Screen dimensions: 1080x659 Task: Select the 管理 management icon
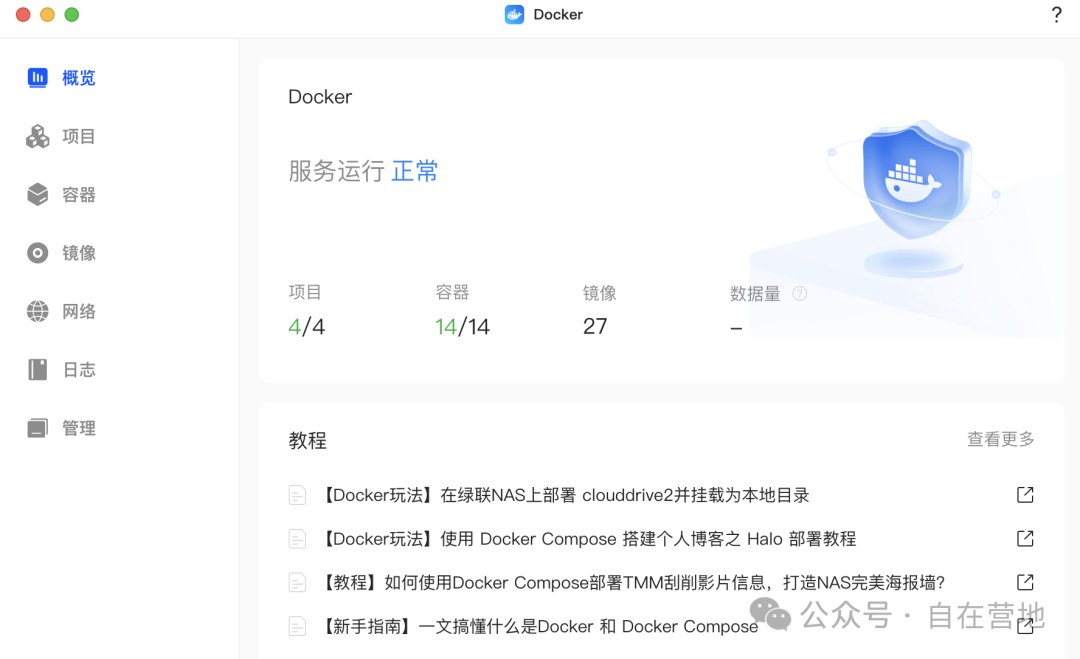38,428
